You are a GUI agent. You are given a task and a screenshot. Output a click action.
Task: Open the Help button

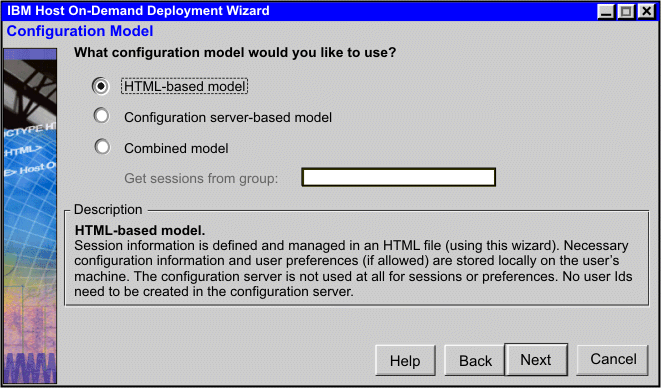[405, 361]
